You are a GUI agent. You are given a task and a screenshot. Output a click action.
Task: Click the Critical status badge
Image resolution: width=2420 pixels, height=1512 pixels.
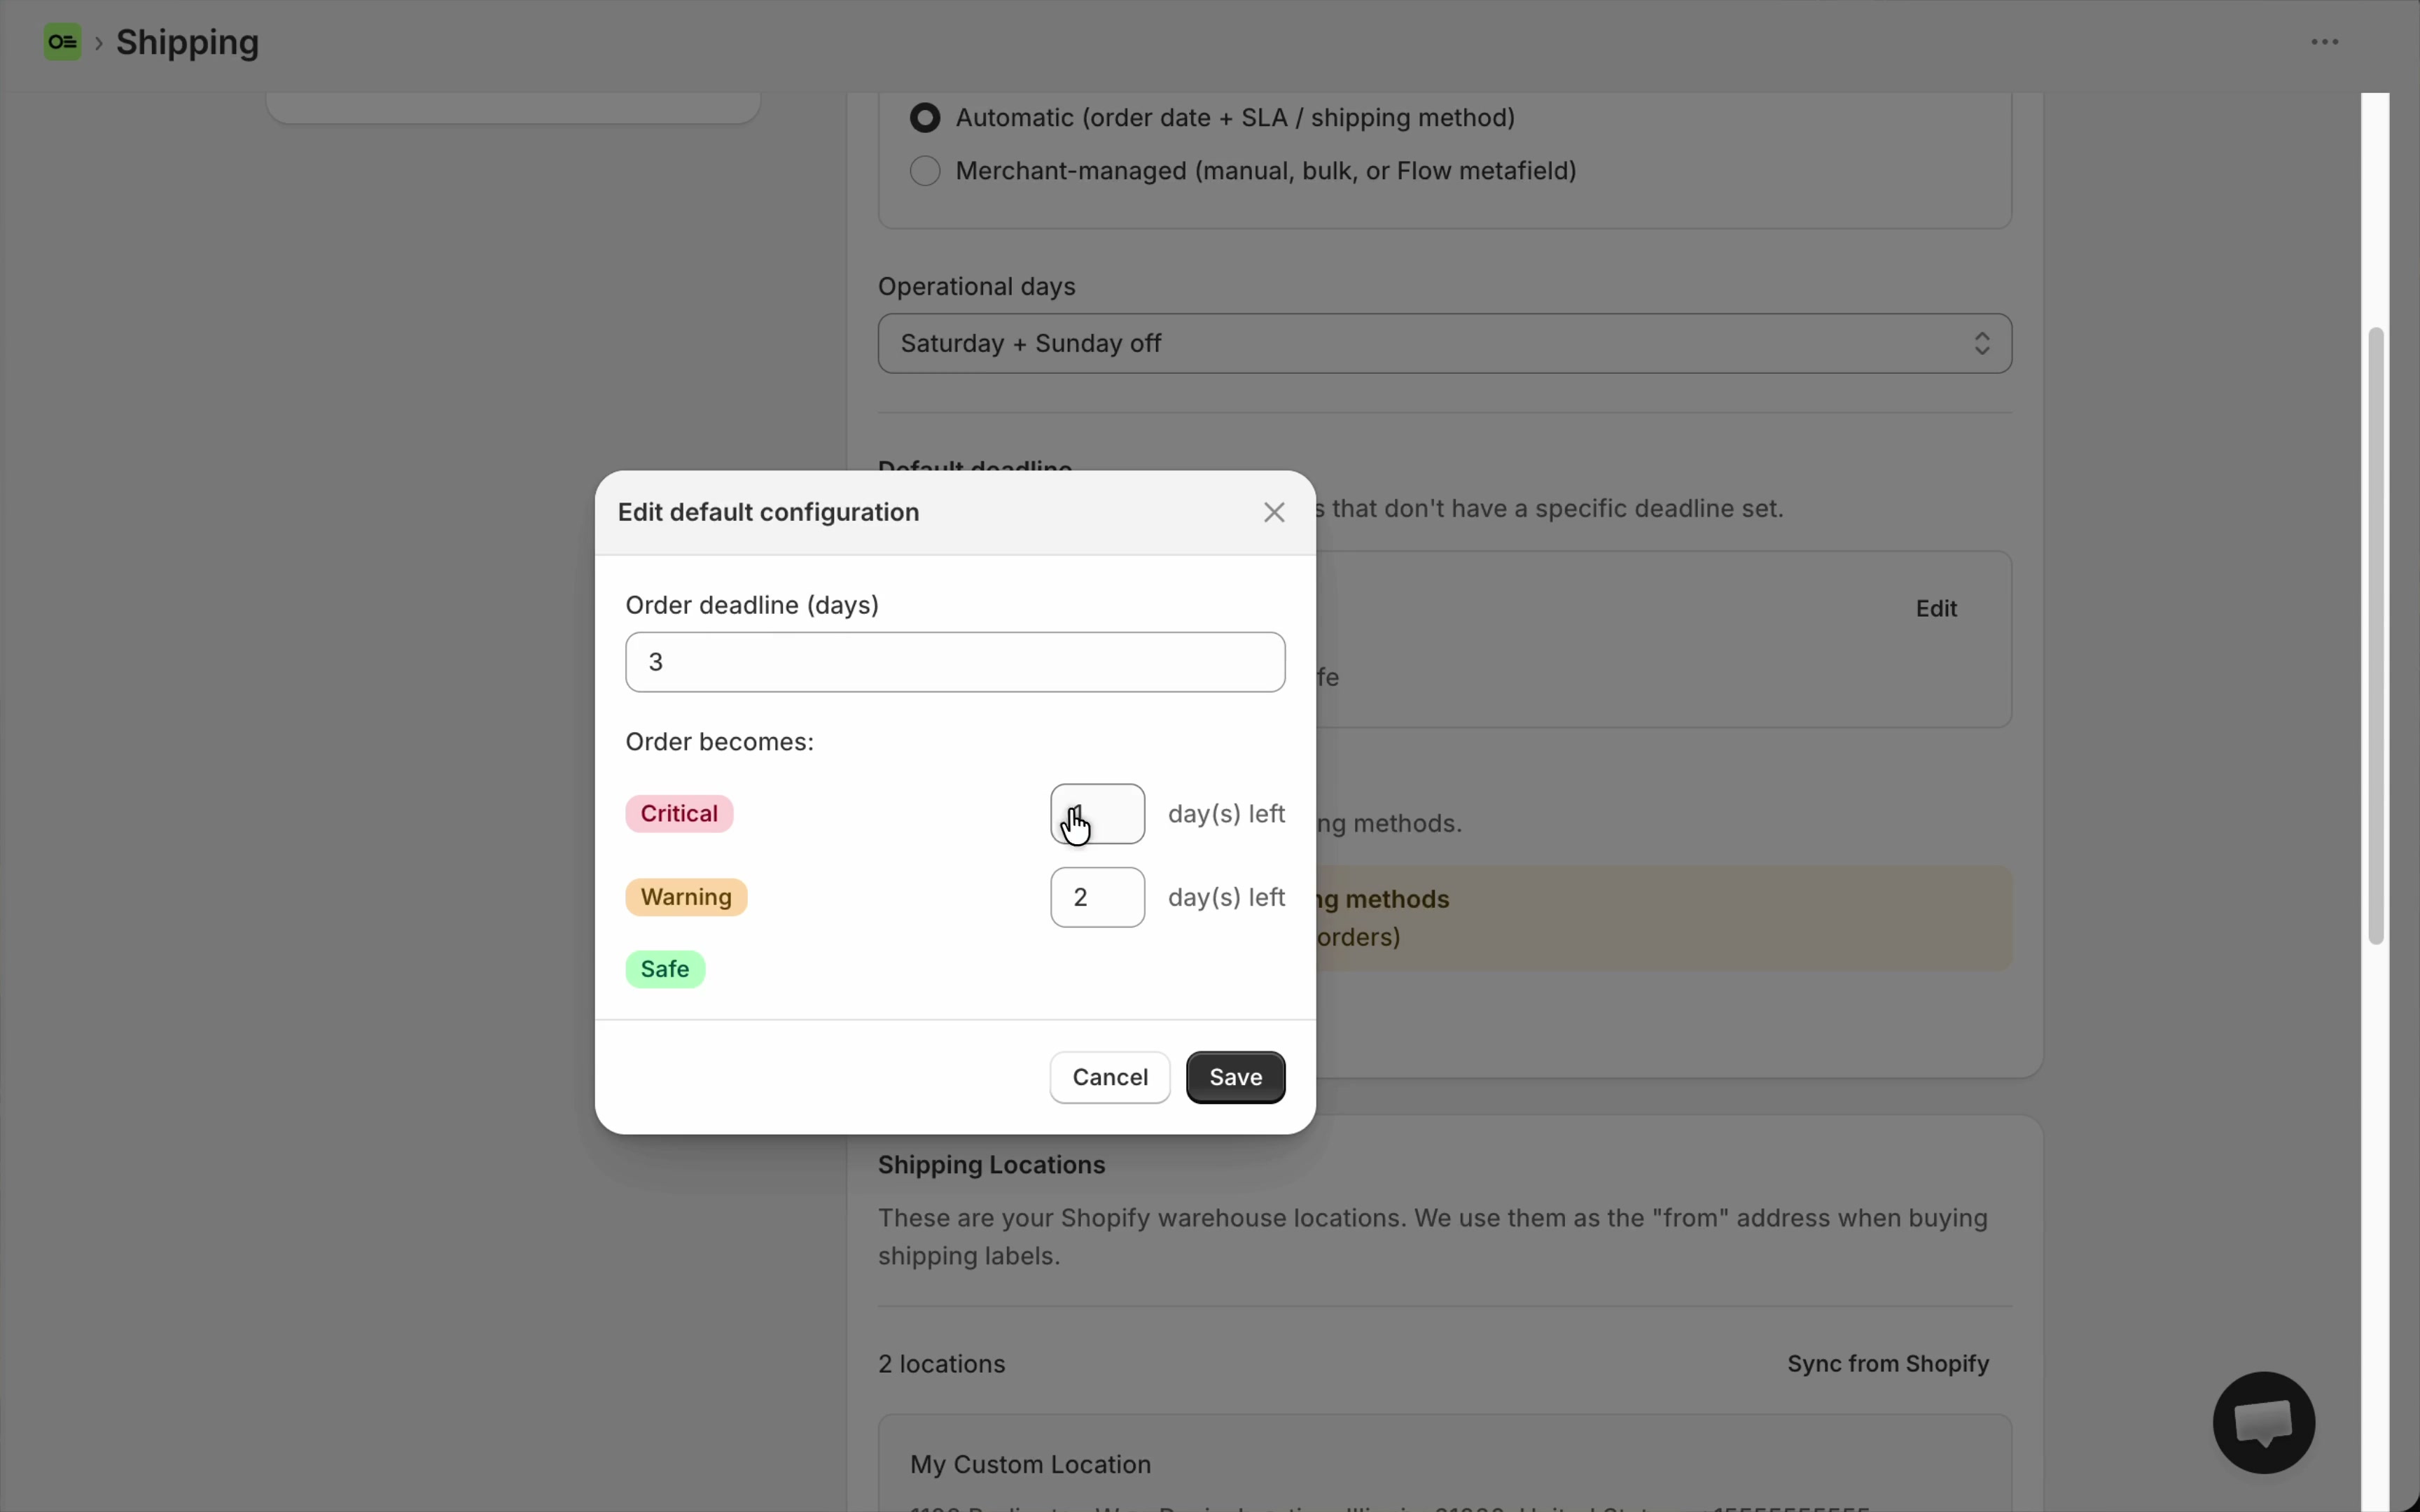point(679,814)
